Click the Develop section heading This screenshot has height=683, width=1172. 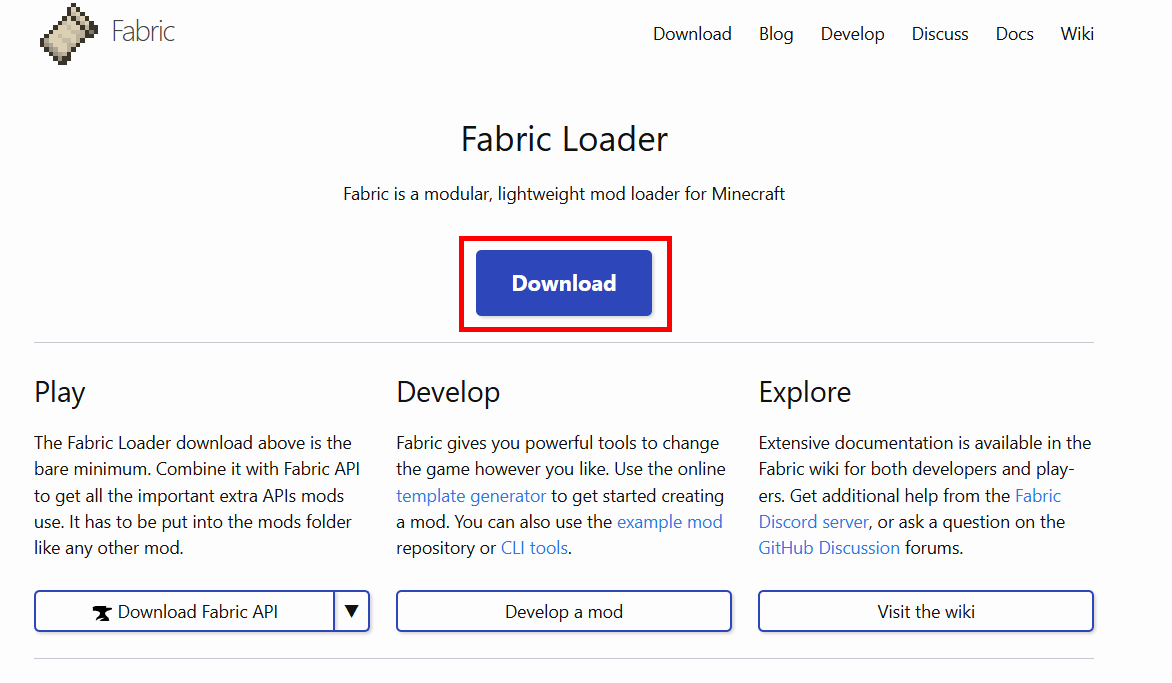[448, 393]
